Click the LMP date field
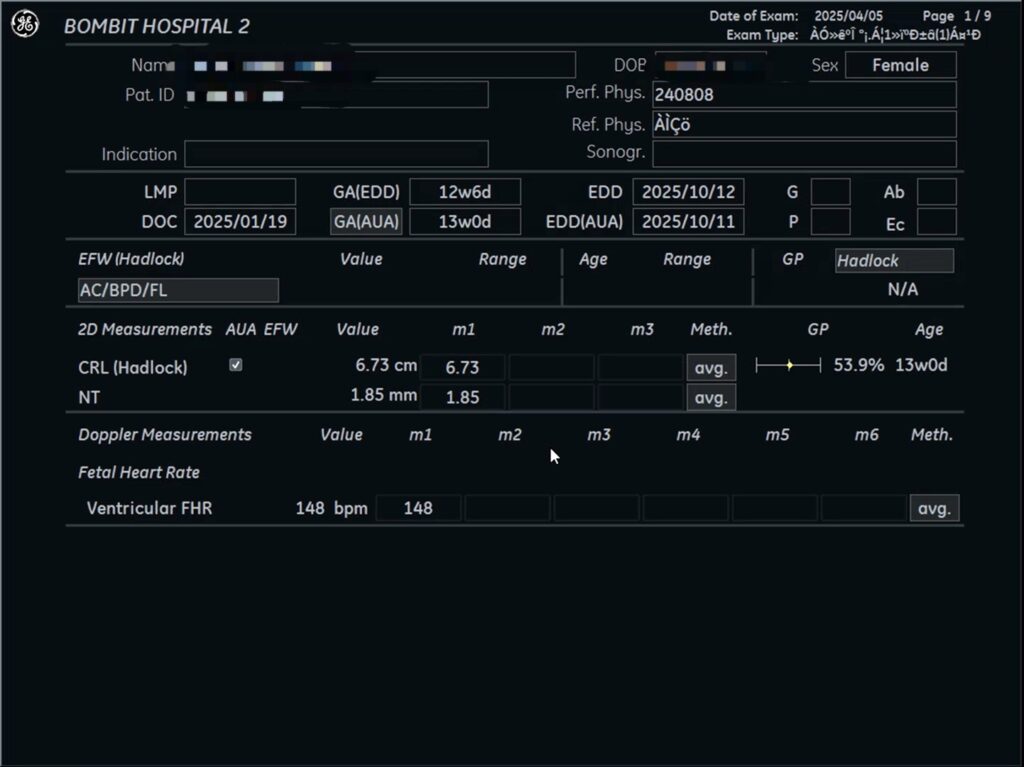This screenshot has height=767, width=1024. click(x=240, y=192)
